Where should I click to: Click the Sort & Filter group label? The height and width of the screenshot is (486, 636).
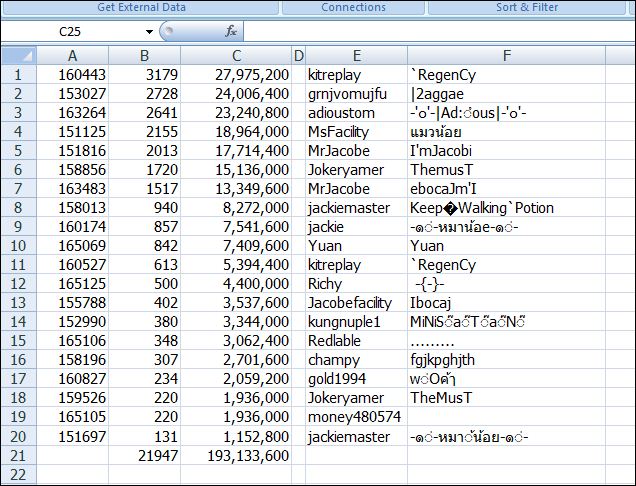(527, 7)
